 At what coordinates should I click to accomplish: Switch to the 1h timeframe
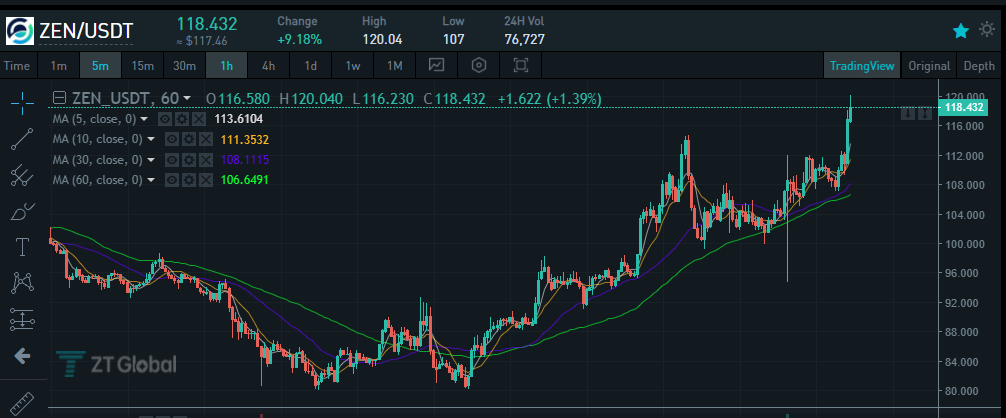coord(226,65)
